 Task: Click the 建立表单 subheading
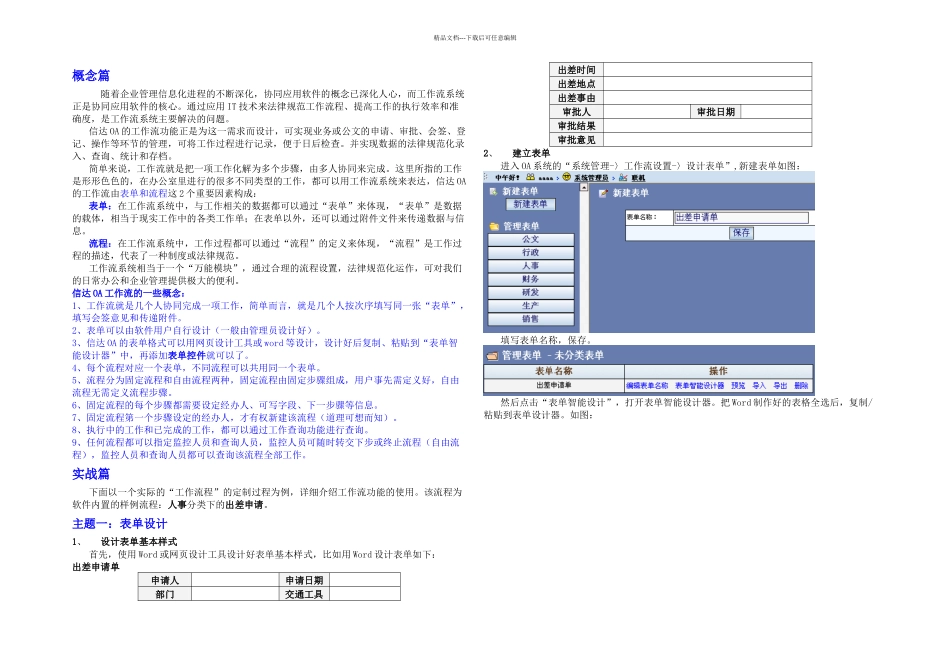(x=531, y=153)
